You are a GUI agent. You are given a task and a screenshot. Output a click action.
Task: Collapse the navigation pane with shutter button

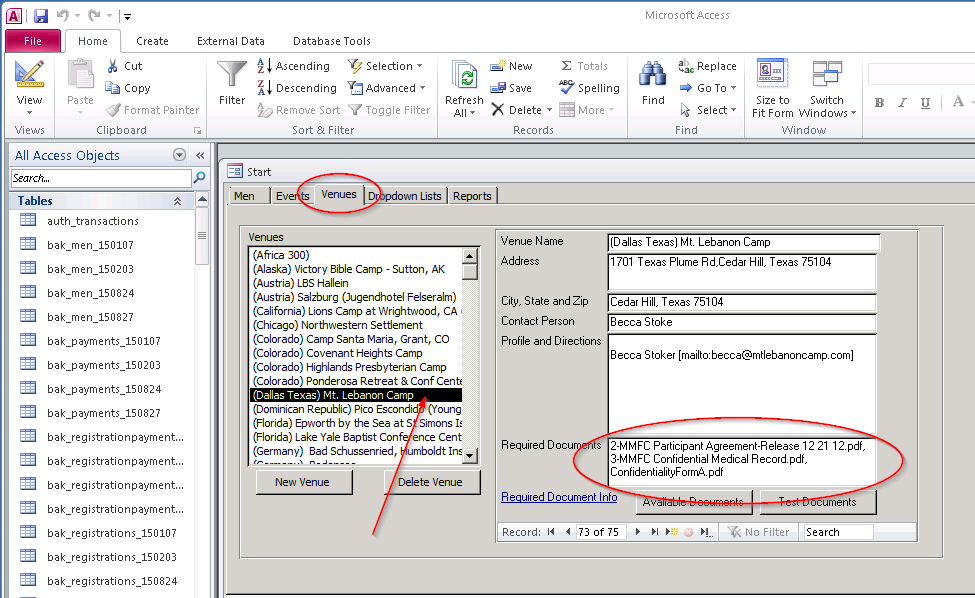coord(200,155)
